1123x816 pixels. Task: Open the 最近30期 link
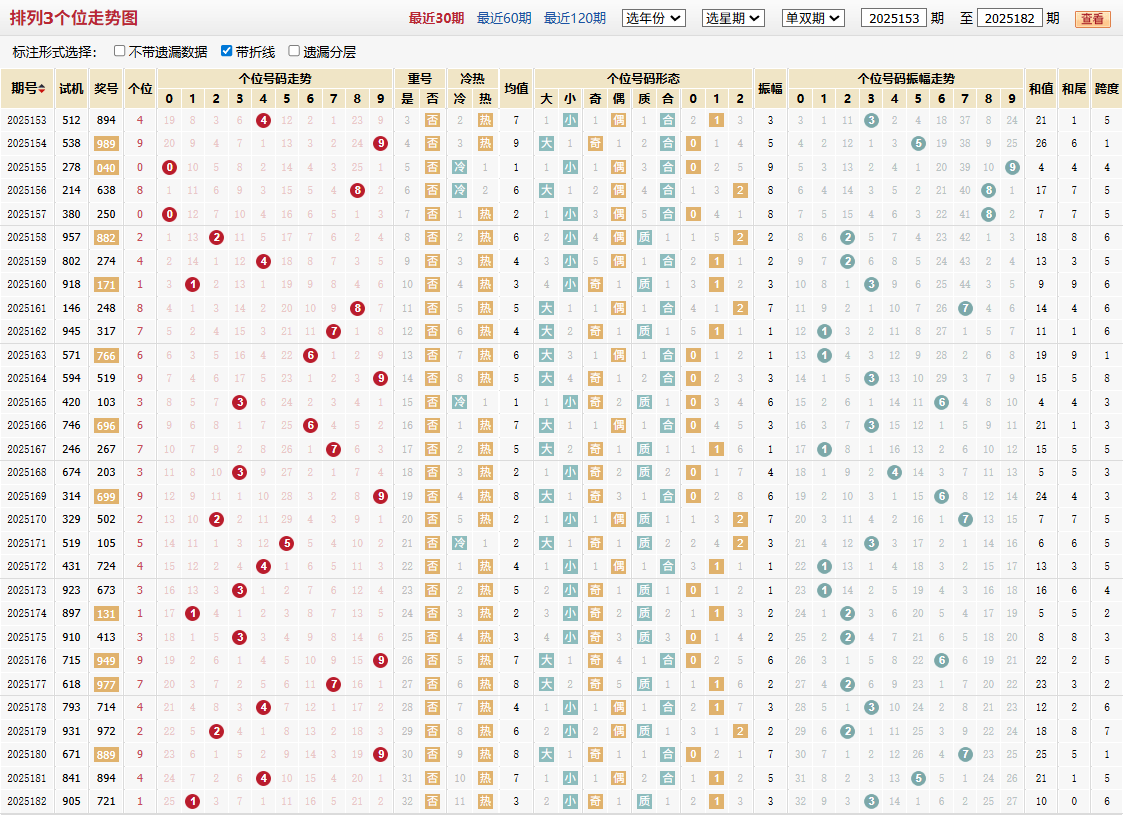tap(436, 18)
